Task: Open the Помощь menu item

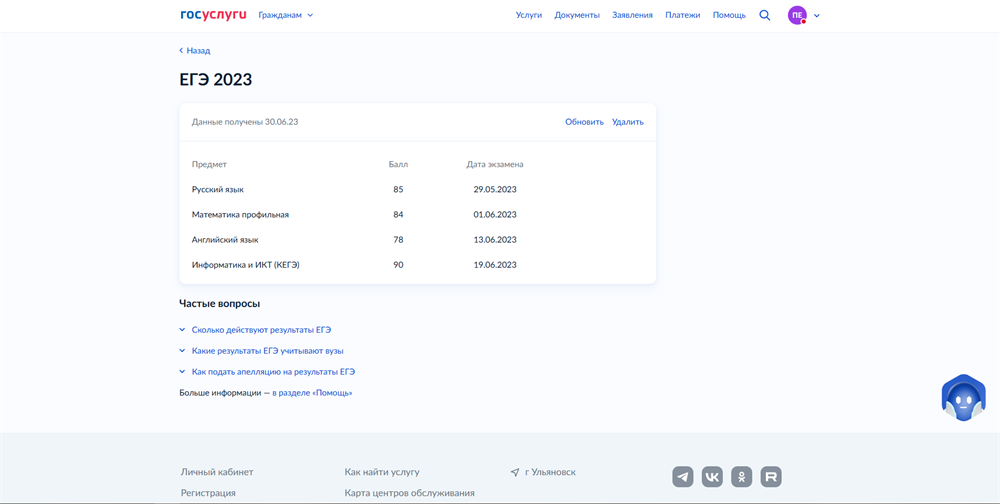Action: click(729, 15)
